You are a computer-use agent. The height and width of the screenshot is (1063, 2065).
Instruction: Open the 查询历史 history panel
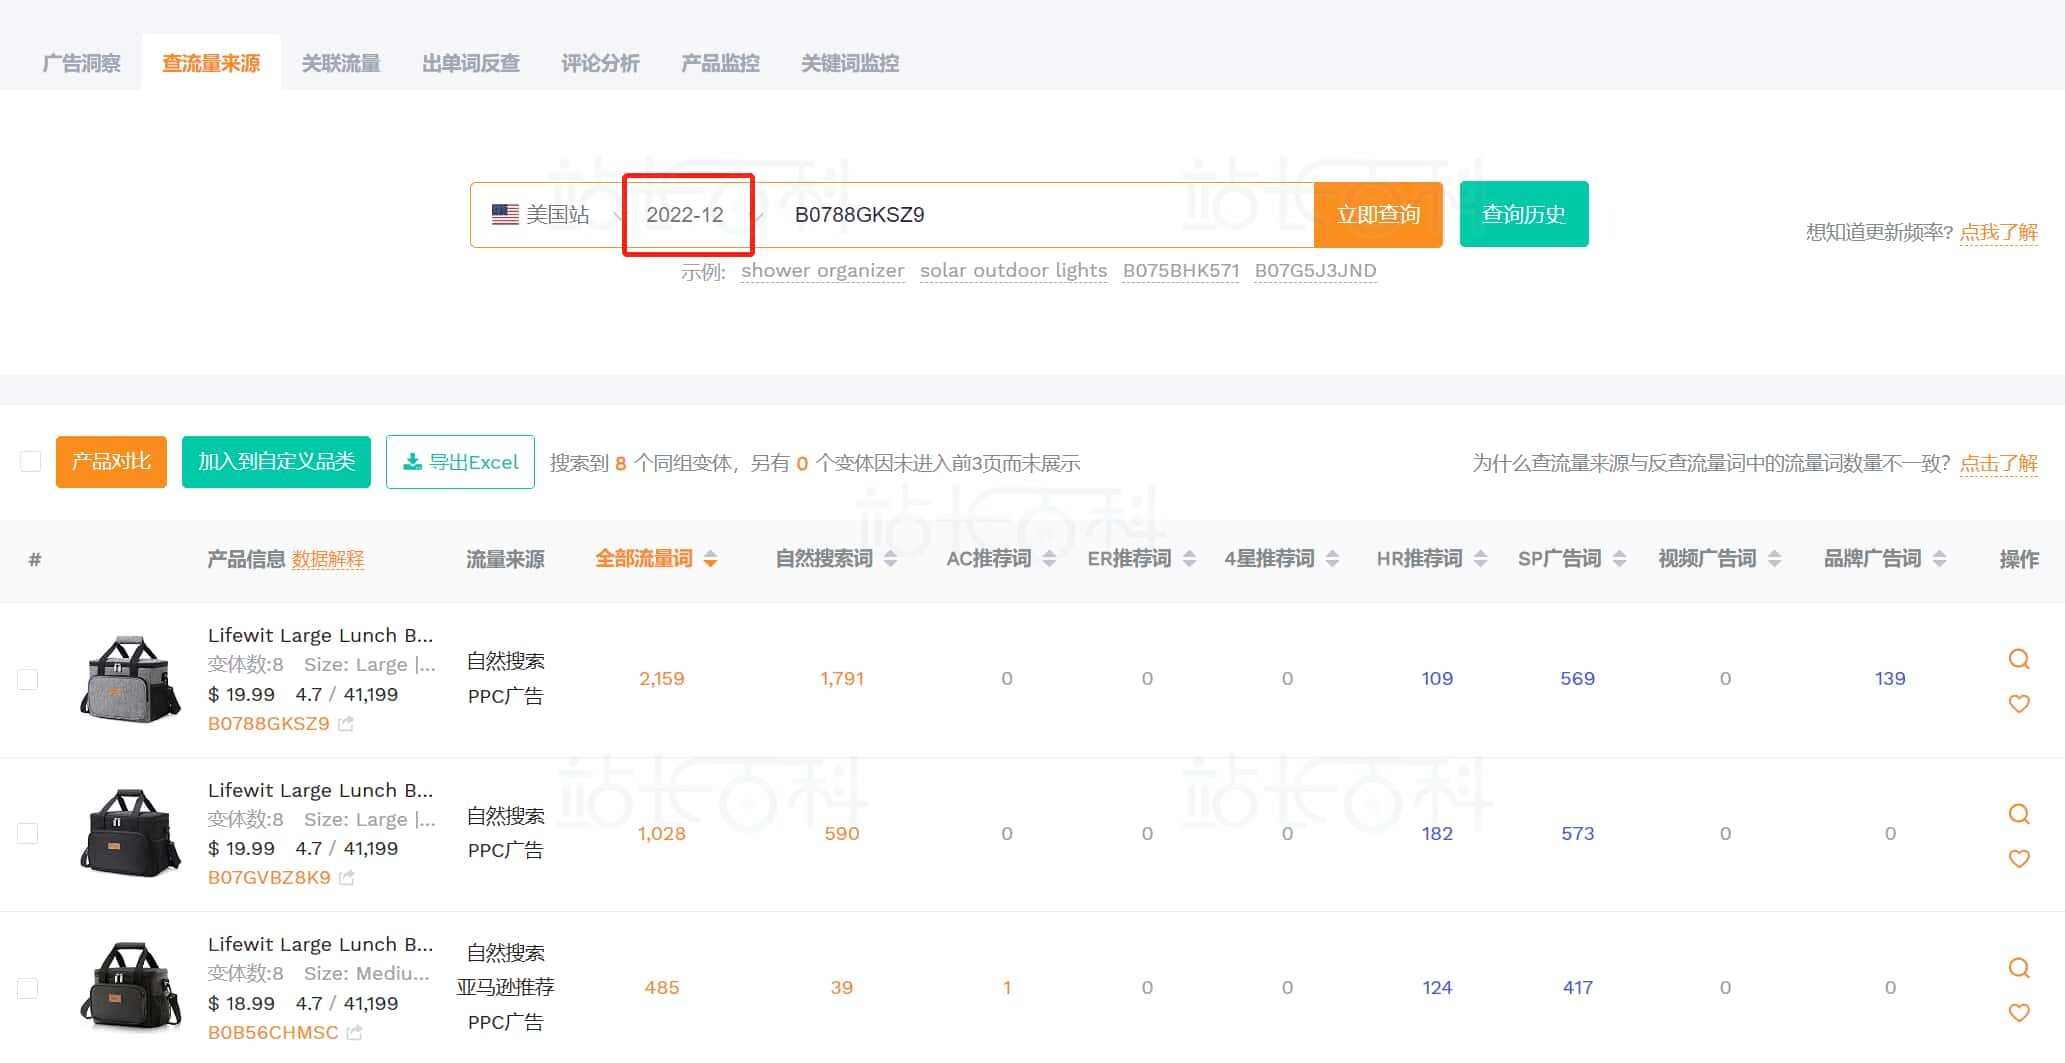click(1523, 213)
